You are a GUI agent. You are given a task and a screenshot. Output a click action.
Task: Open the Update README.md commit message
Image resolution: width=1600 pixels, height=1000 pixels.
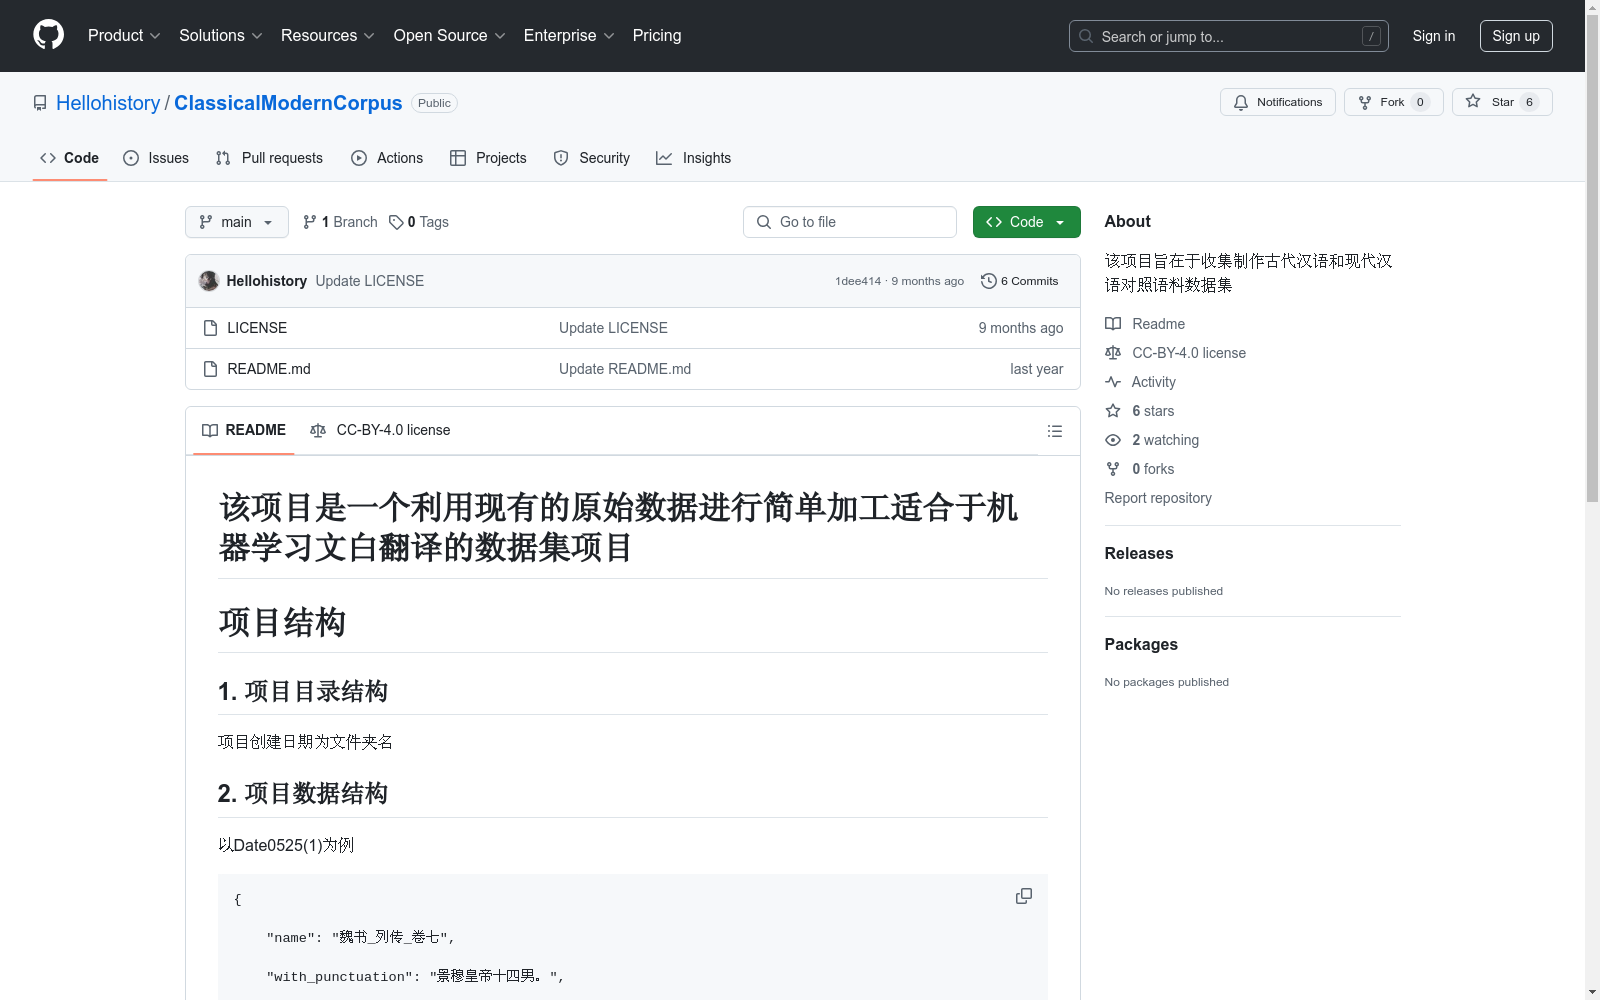tap(625, 369)
